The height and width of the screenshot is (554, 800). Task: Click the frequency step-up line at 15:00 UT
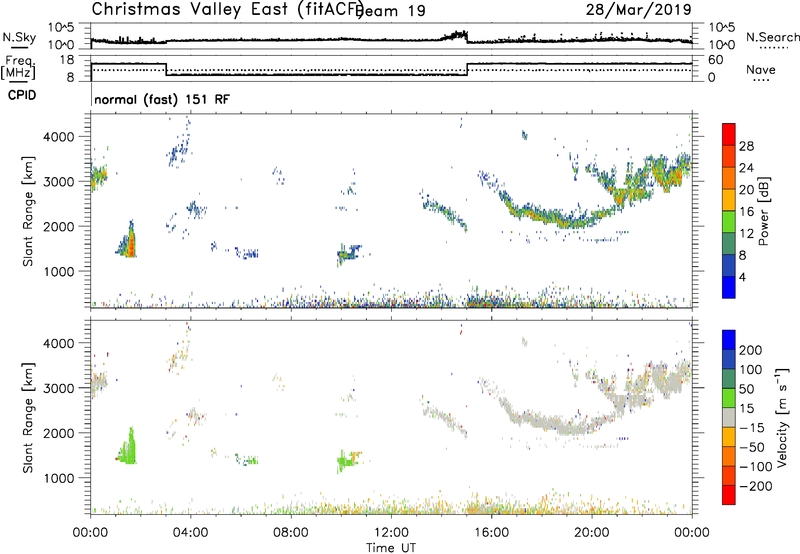point(467,69)
